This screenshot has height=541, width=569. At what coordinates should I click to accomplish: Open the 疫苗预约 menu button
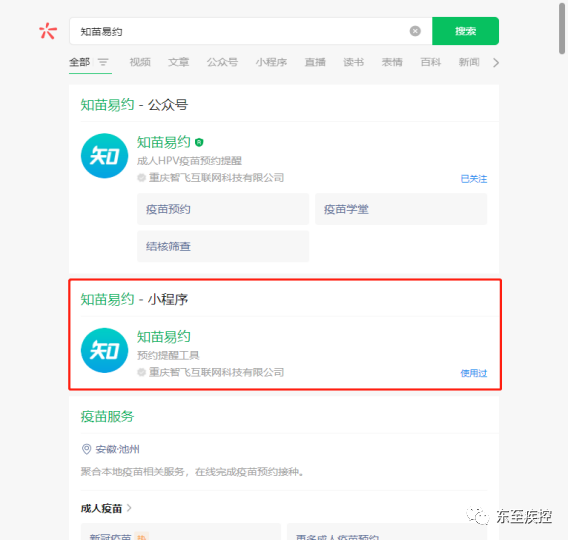point(223,209)
